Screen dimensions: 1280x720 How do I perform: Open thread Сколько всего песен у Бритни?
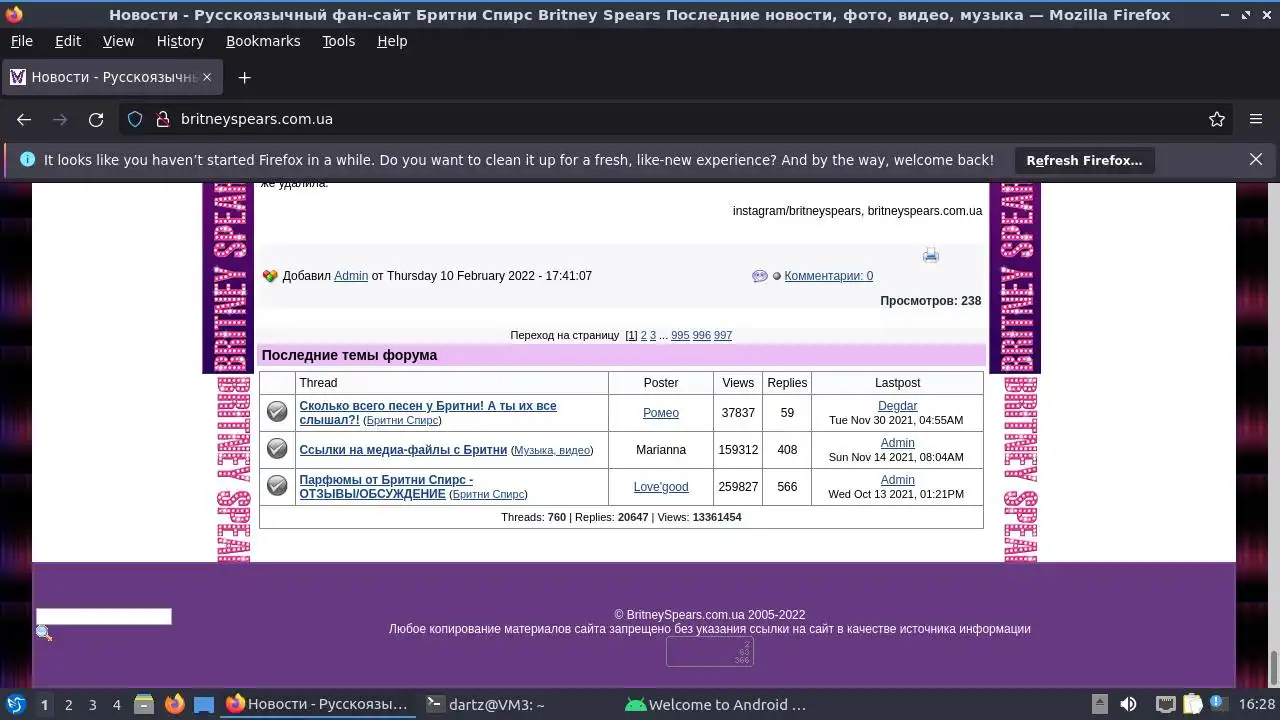[x=428, y=413]
